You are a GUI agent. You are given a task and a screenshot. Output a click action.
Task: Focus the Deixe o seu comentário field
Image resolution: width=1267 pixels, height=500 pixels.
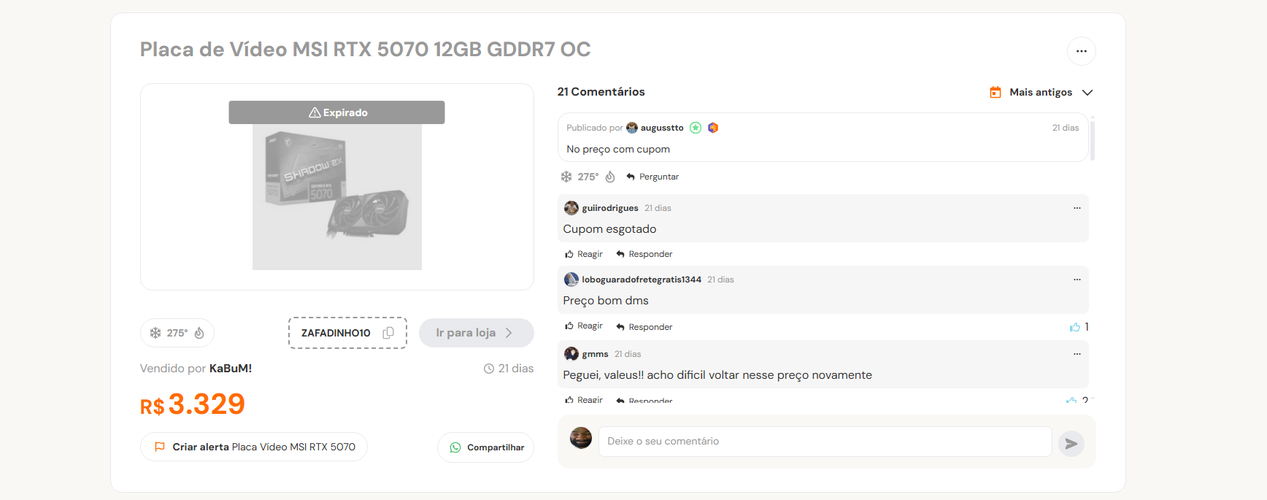[825, 441]
